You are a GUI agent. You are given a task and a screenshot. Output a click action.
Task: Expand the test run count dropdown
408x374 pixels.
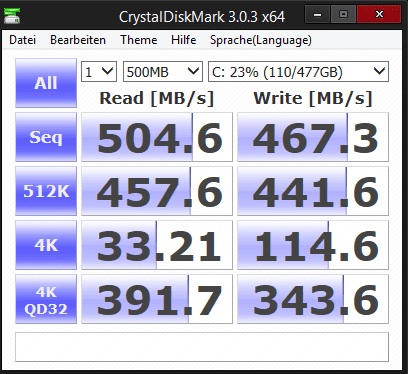pyautogui.click(x=99, y=72)
